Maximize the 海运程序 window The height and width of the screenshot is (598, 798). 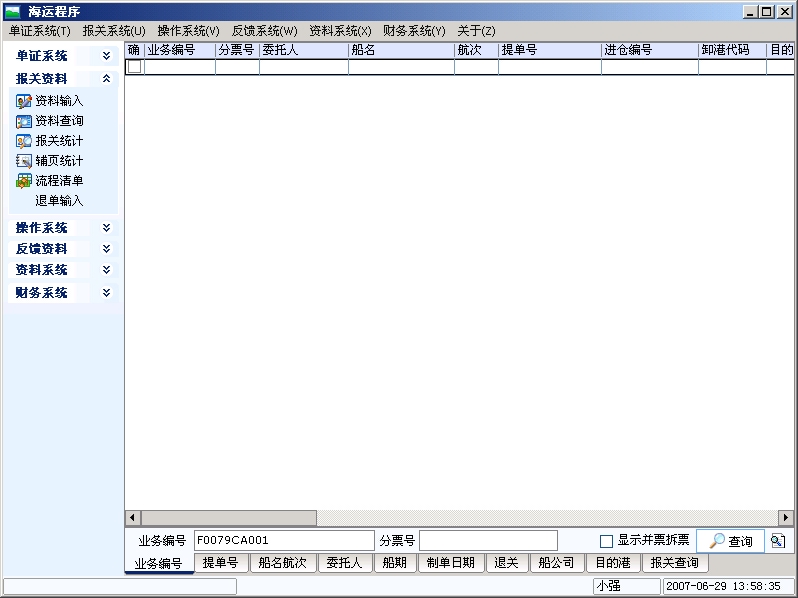[x=767, y=11]
